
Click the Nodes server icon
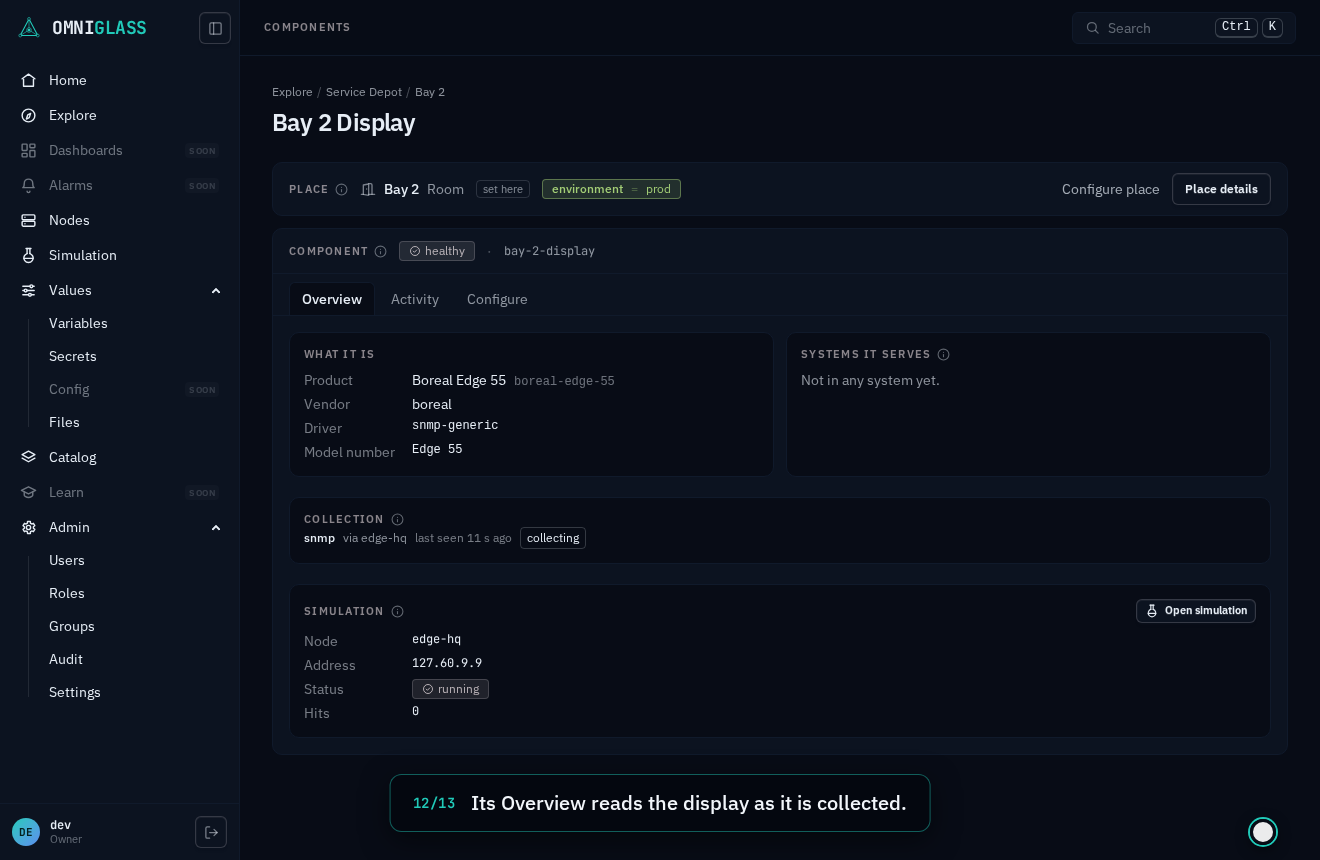click(x=29, y=220)
